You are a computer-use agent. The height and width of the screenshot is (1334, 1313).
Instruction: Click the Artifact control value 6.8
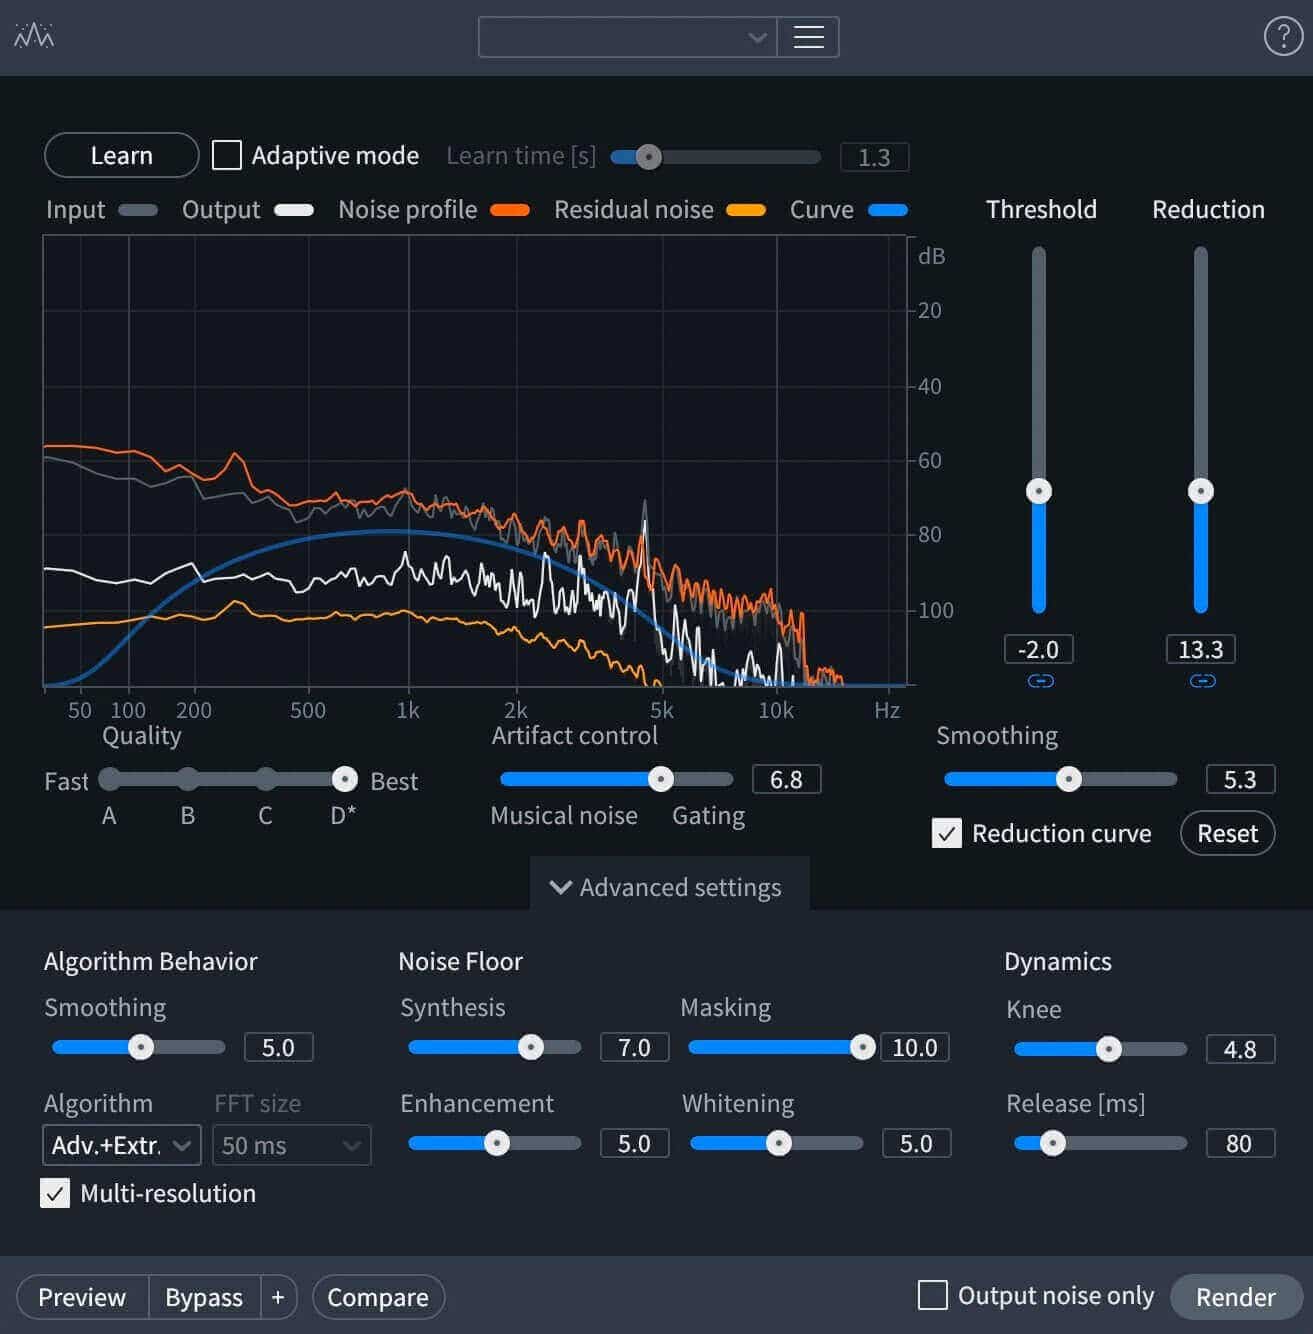[787, 779]
